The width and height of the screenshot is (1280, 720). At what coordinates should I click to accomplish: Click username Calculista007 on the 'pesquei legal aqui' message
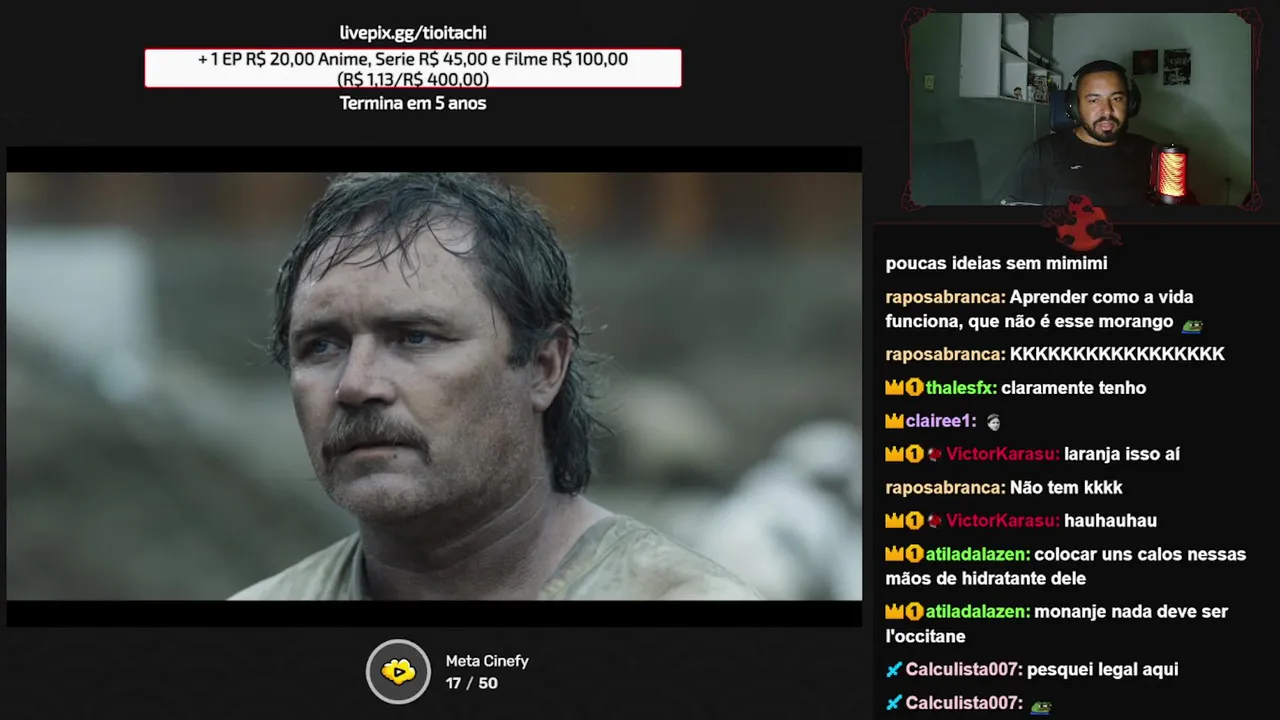[x=964, y=669]
